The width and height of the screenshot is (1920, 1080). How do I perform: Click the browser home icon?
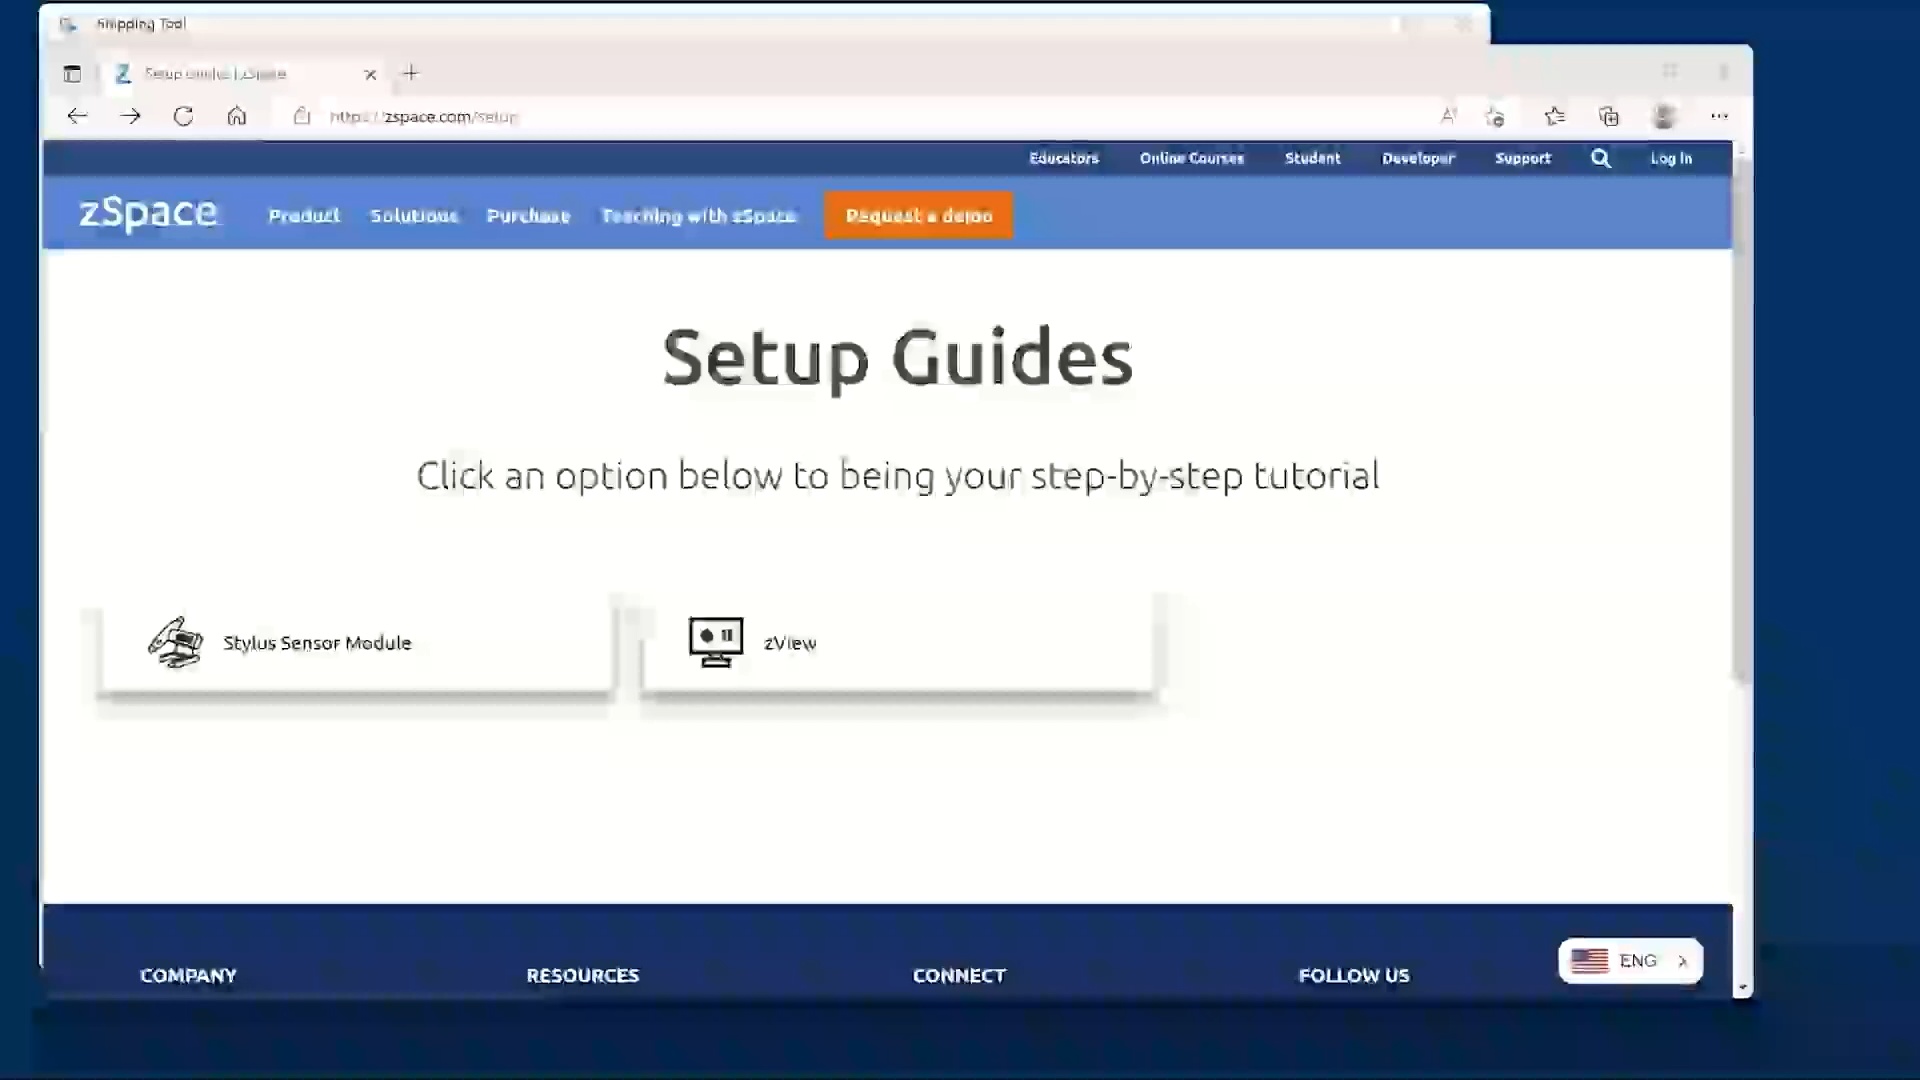(x=236, y=116)
